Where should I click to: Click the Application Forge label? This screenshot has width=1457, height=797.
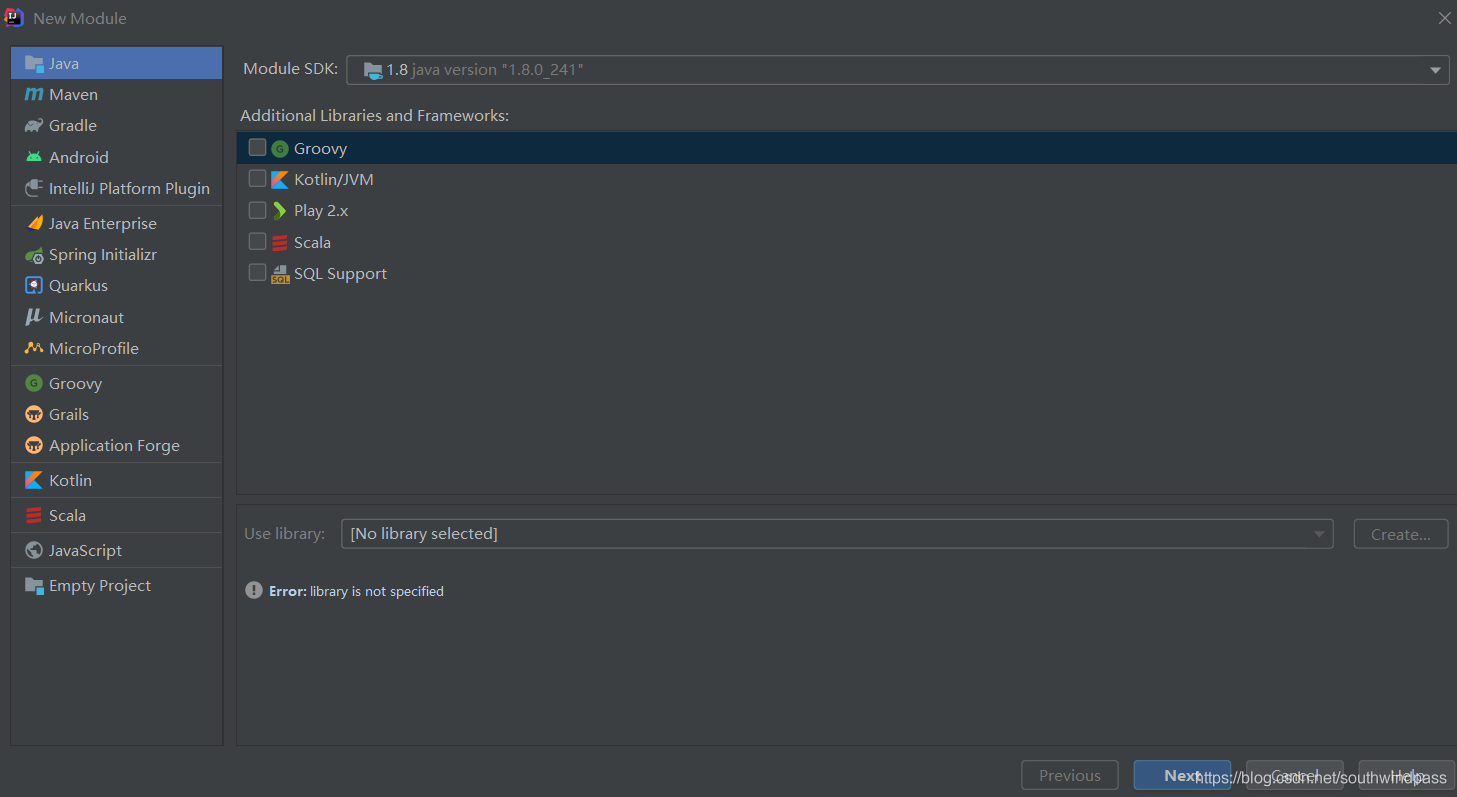click(x=114, y=445)
